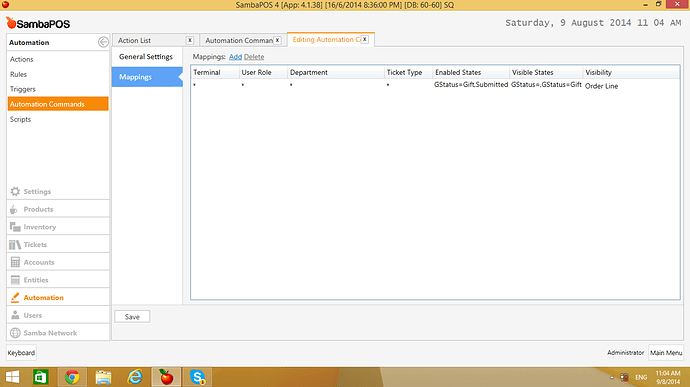Open Actions in the Automation menu
The height and width of the screenshot is (387, 690).
[22, 59]
